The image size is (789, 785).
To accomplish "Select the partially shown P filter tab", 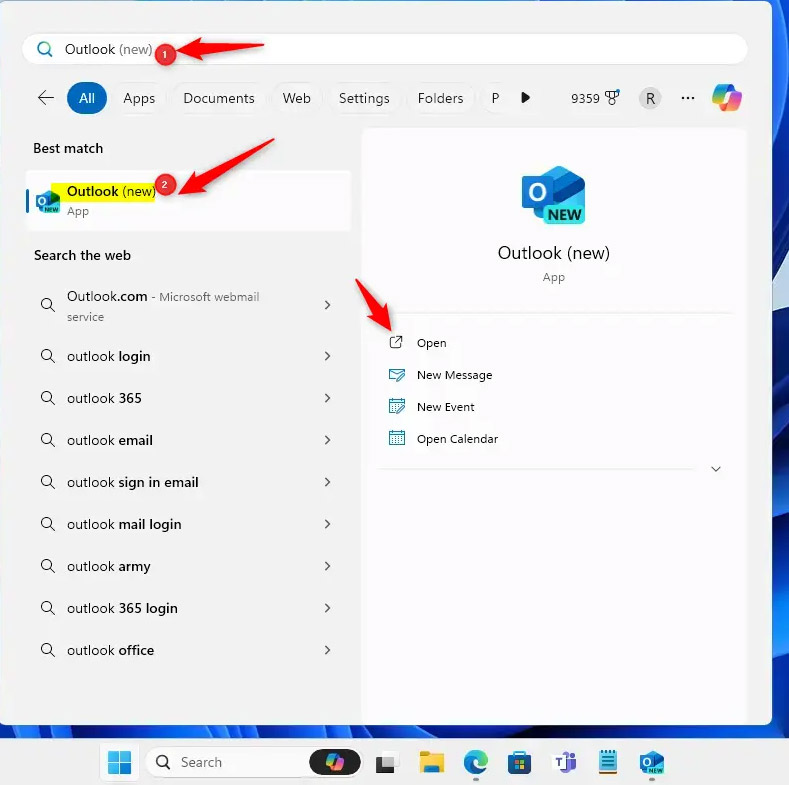I will [495, 98].
